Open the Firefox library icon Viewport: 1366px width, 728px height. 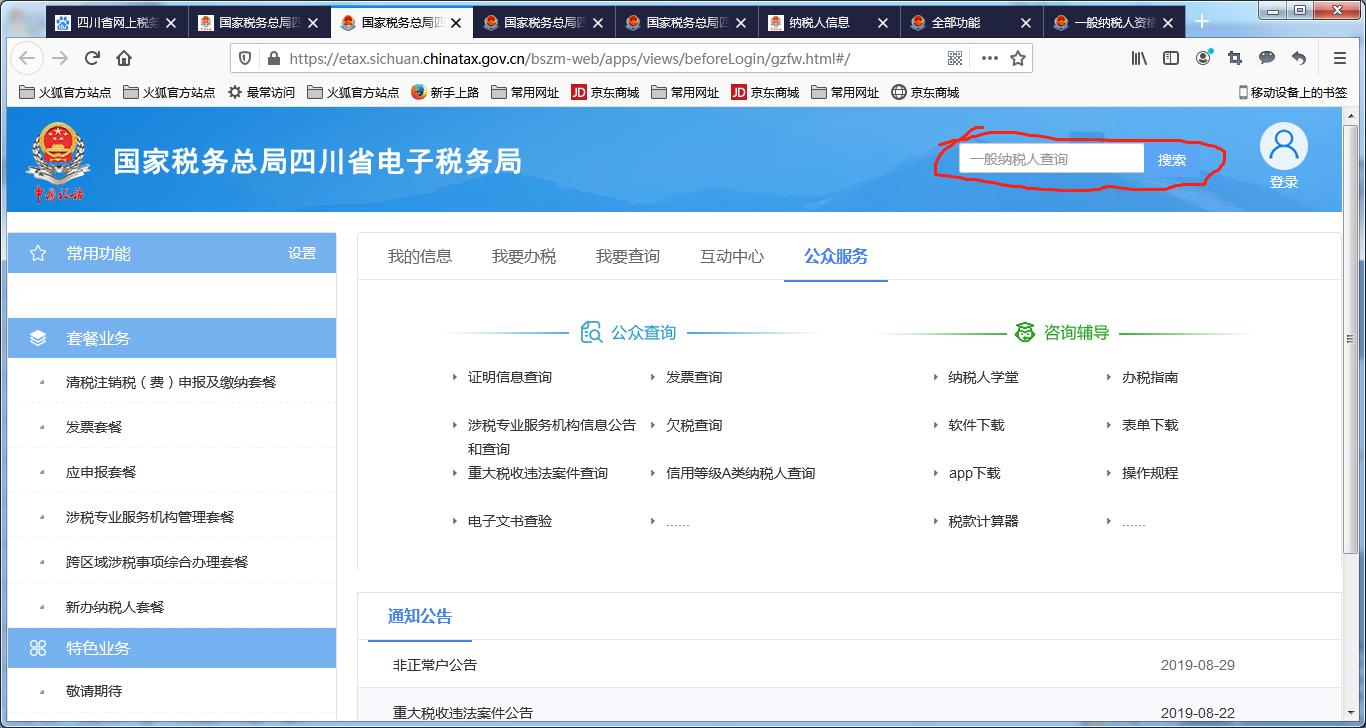point(1140,58)
